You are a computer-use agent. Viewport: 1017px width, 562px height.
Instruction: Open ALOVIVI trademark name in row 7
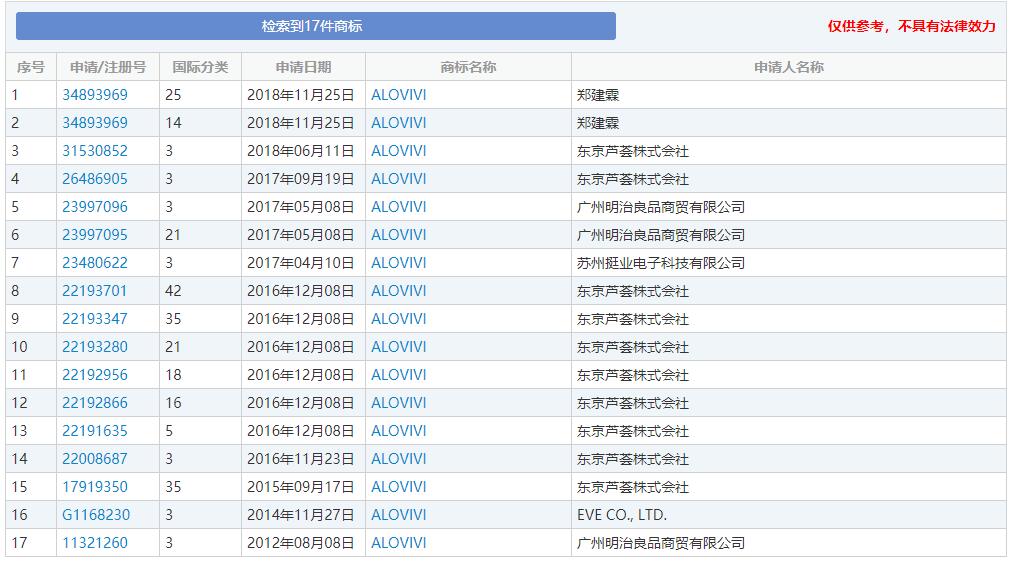pyautogui.click(x=399, y=262)
